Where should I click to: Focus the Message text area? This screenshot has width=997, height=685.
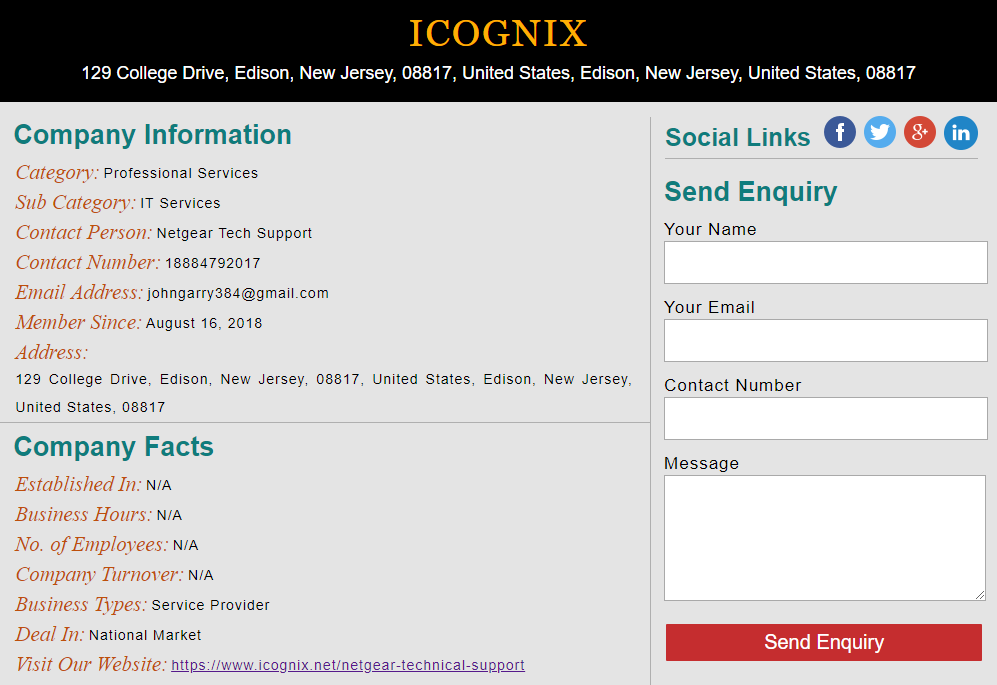click(x=825, y=538)
